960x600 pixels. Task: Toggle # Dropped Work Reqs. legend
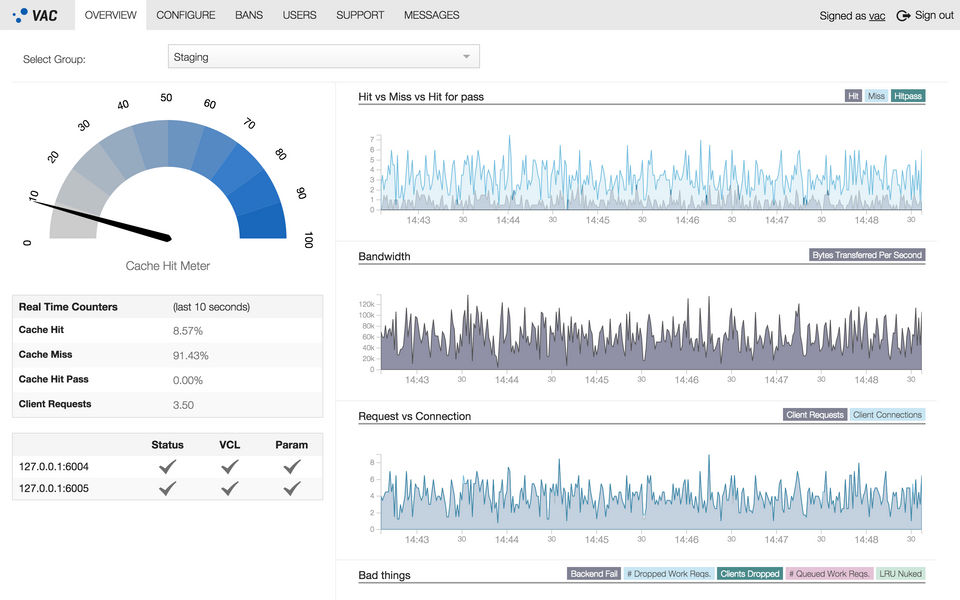669,574
